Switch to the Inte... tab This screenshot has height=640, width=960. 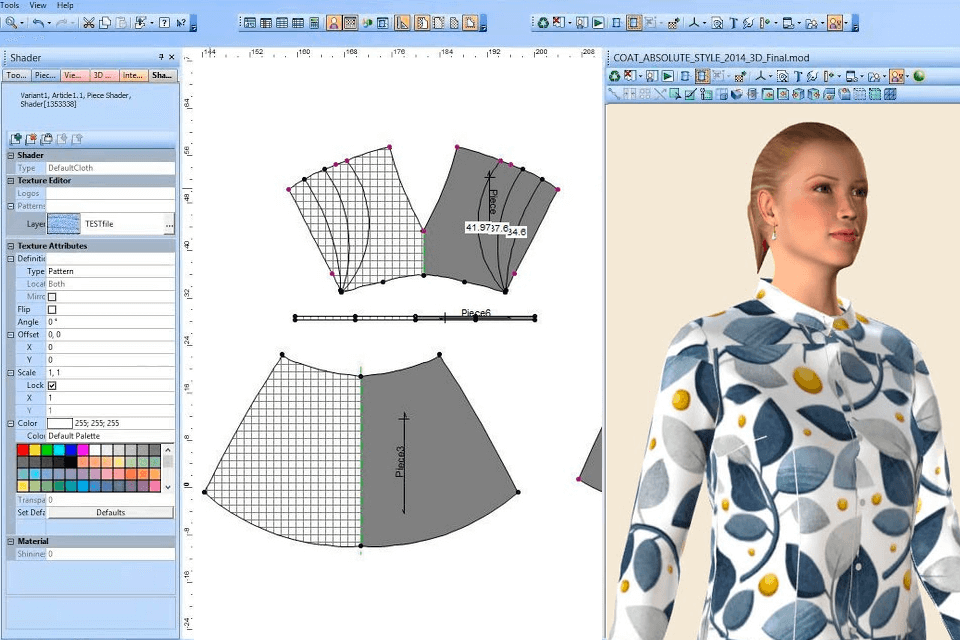pyautogui.click(x=132, y=75)
